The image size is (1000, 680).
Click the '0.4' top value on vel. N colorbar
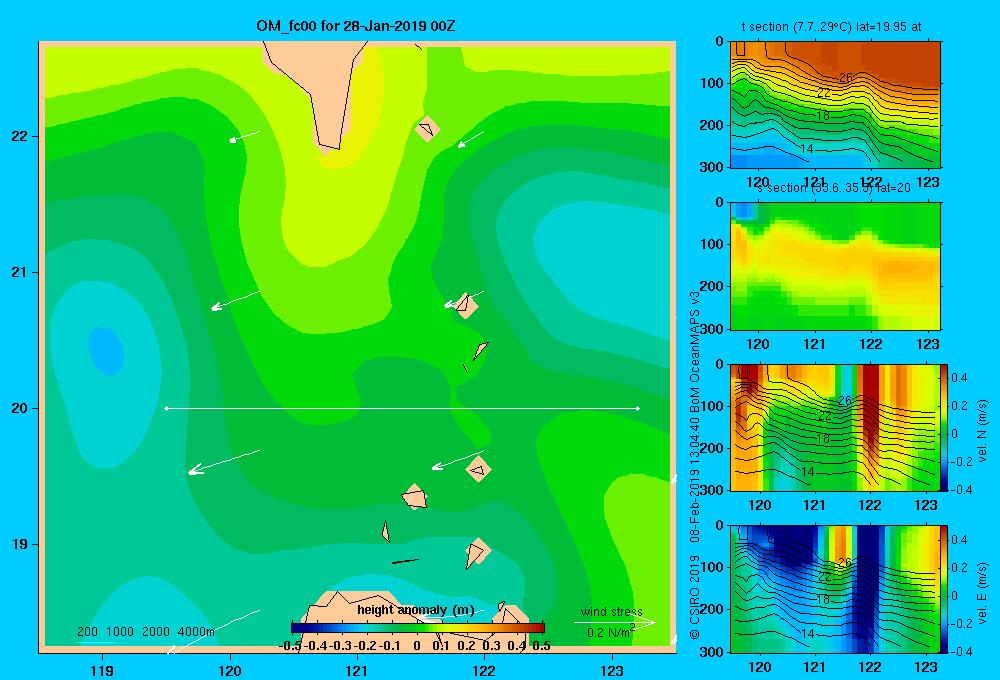(x=959, y=378)
